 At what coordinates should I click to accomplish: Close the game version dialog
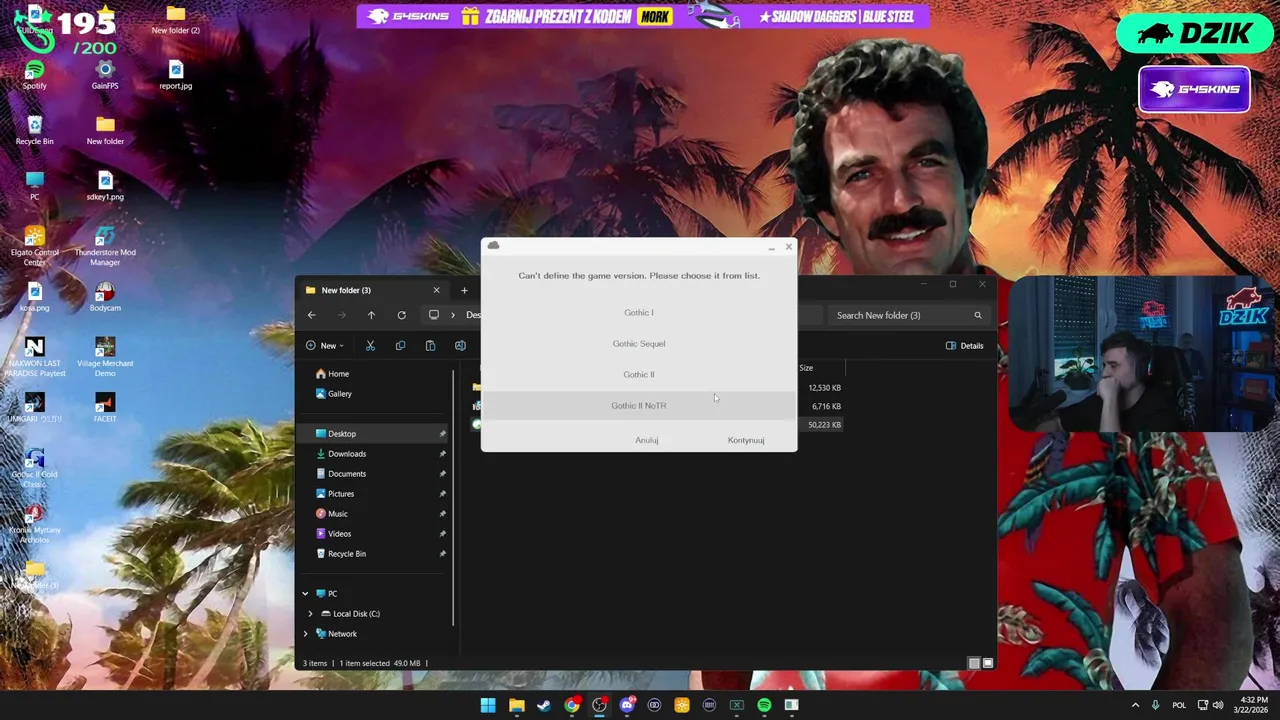pos(788,246)
